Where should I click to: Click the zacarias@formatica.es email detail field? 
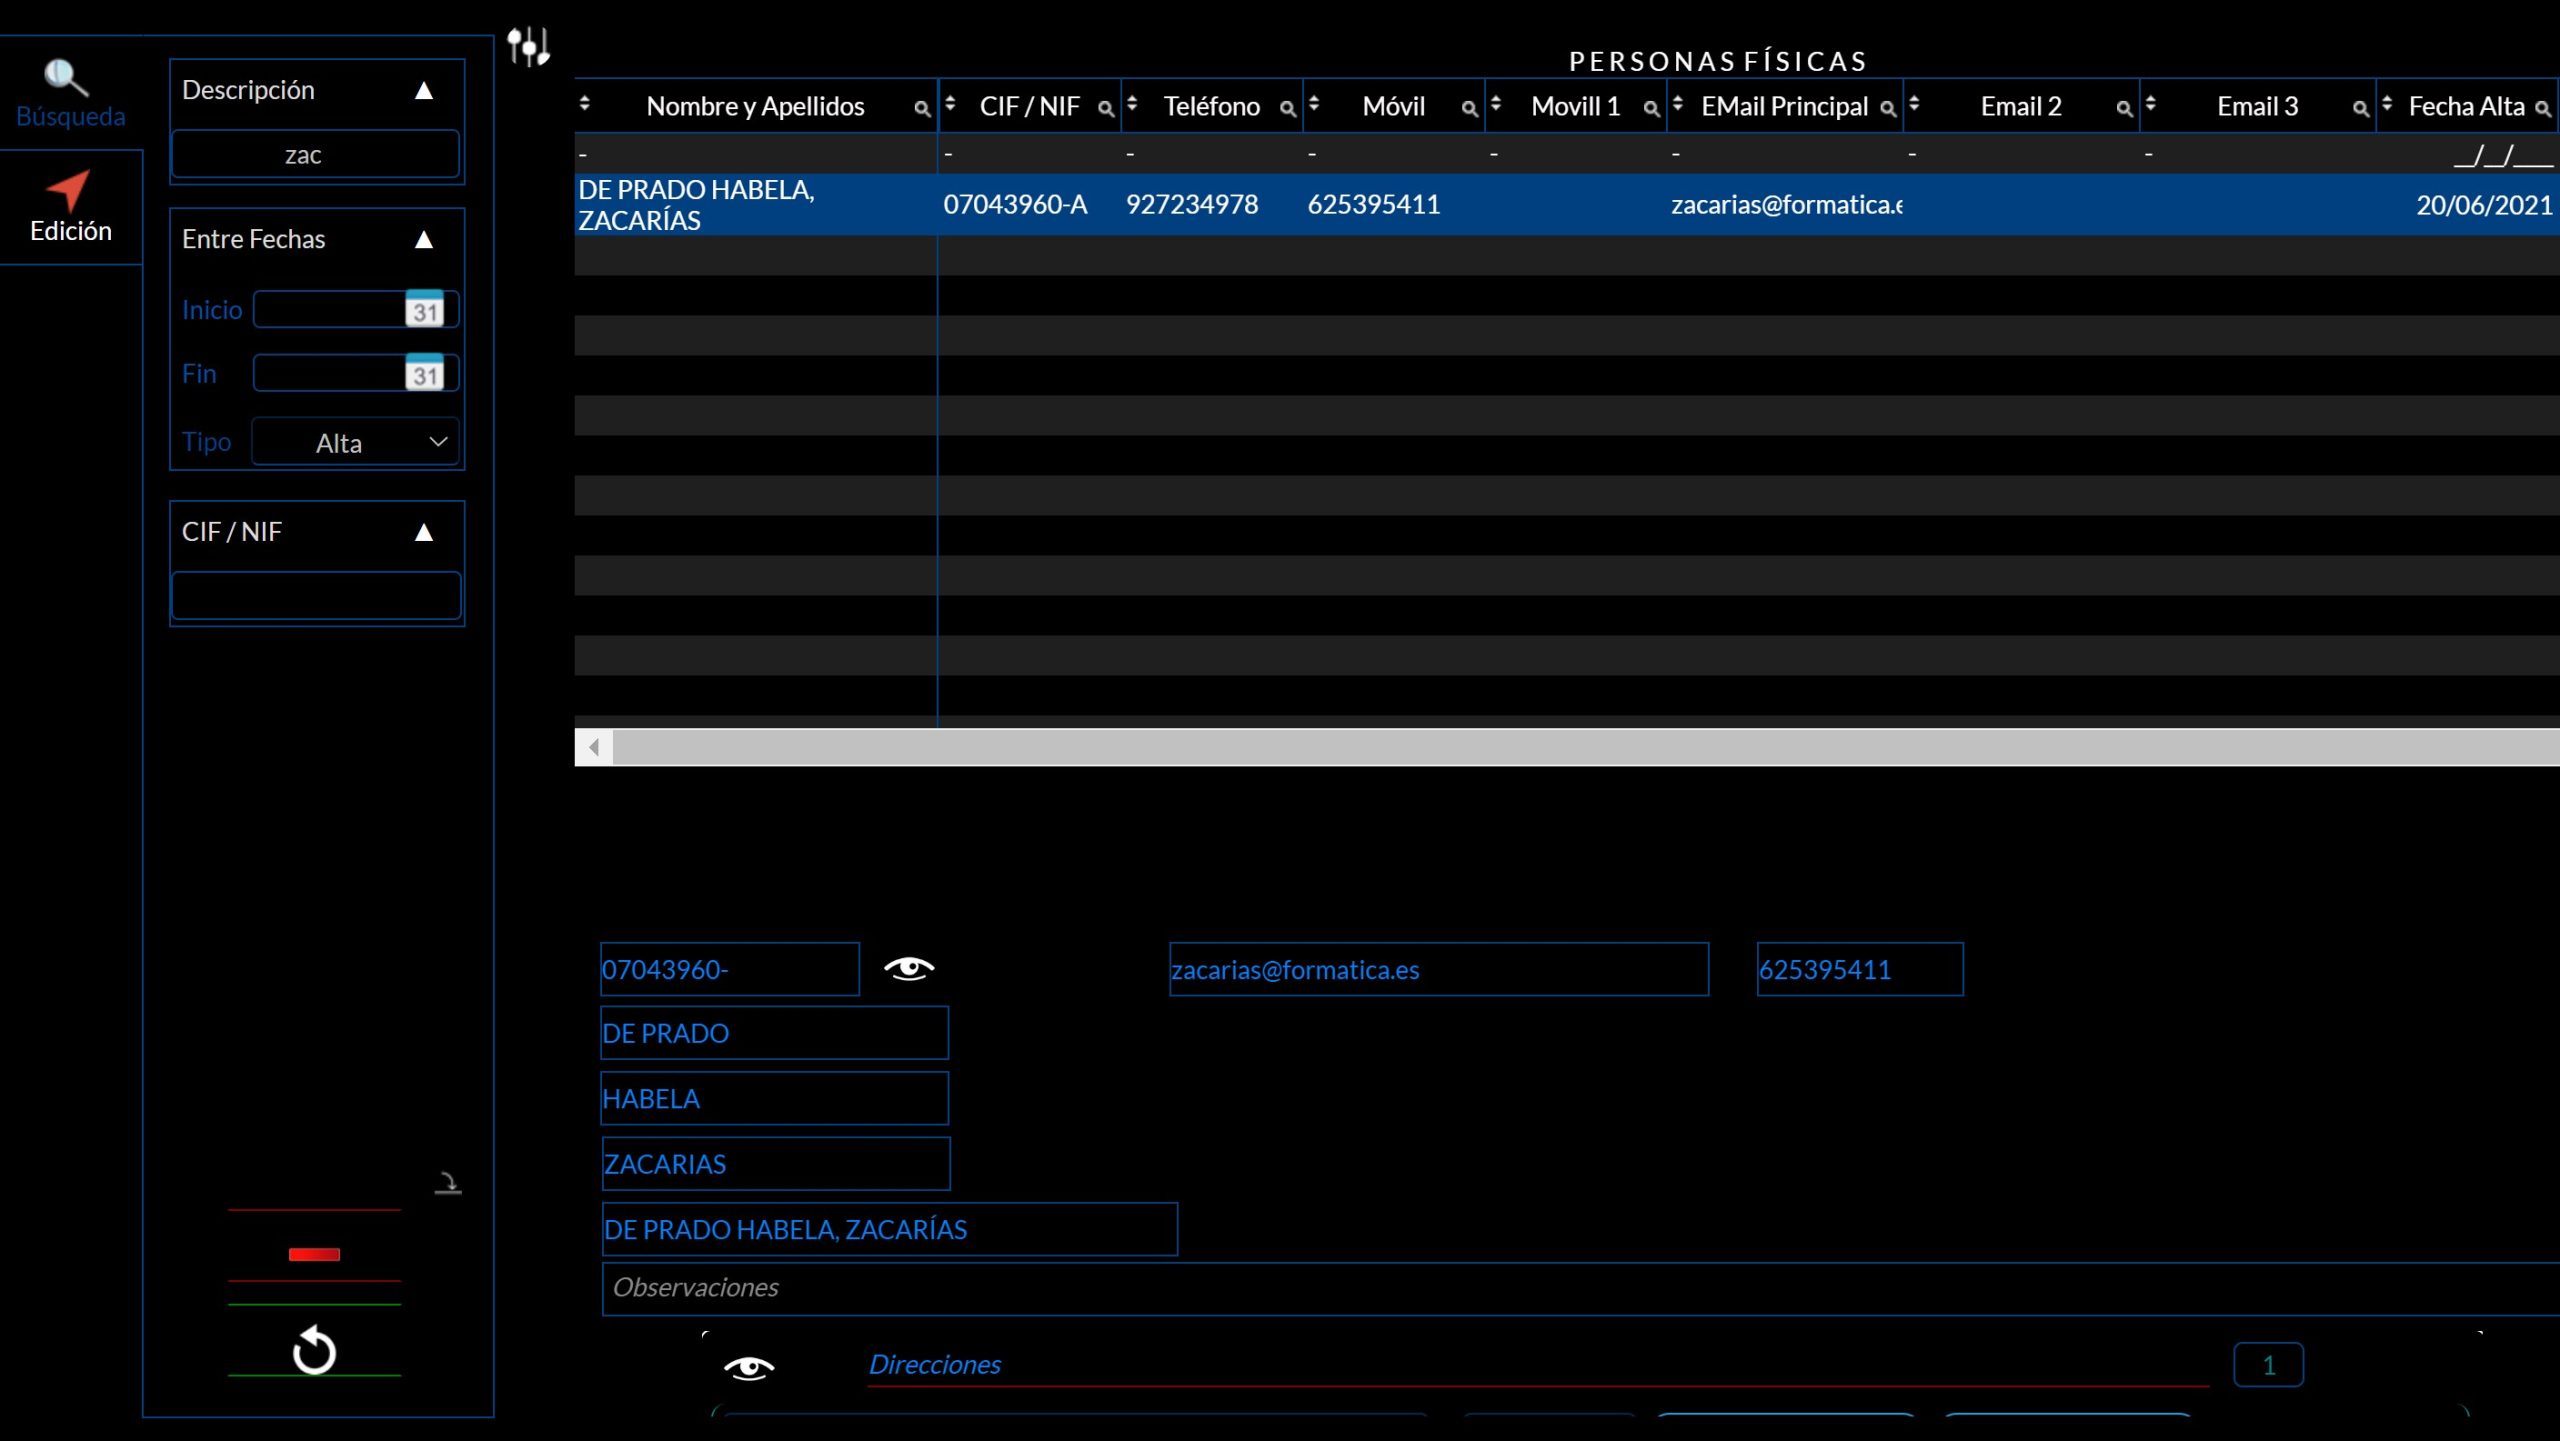(x=1439, y=969)
